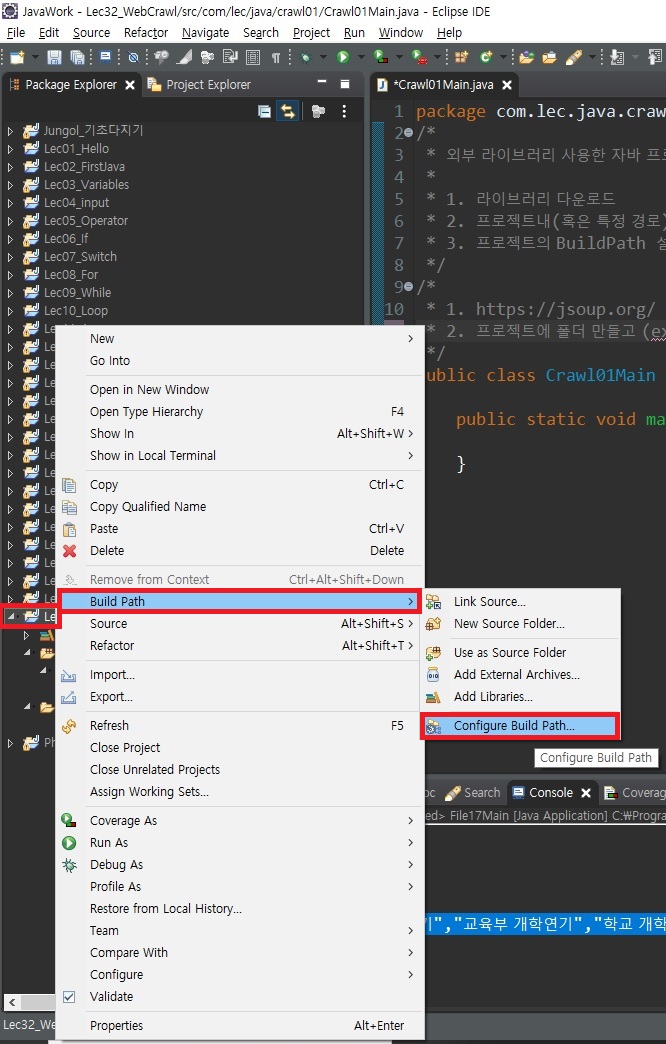
Task: Open the Window menu
Action: click(x=400, y=33)
